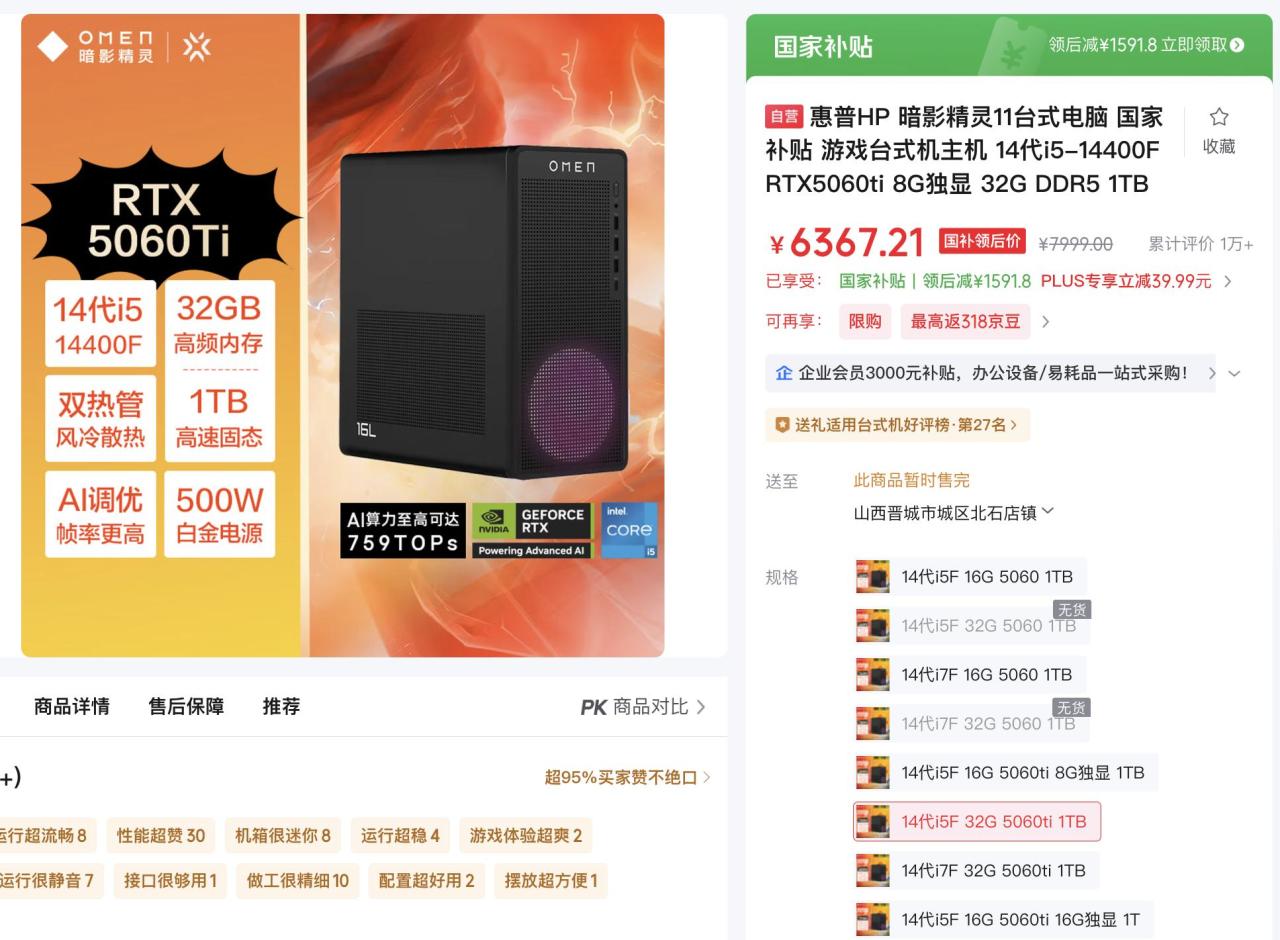Select spec 14代i7F 16G 5060 1TB
Viewport: 1280px width, 940px height.
coord(969,674)
